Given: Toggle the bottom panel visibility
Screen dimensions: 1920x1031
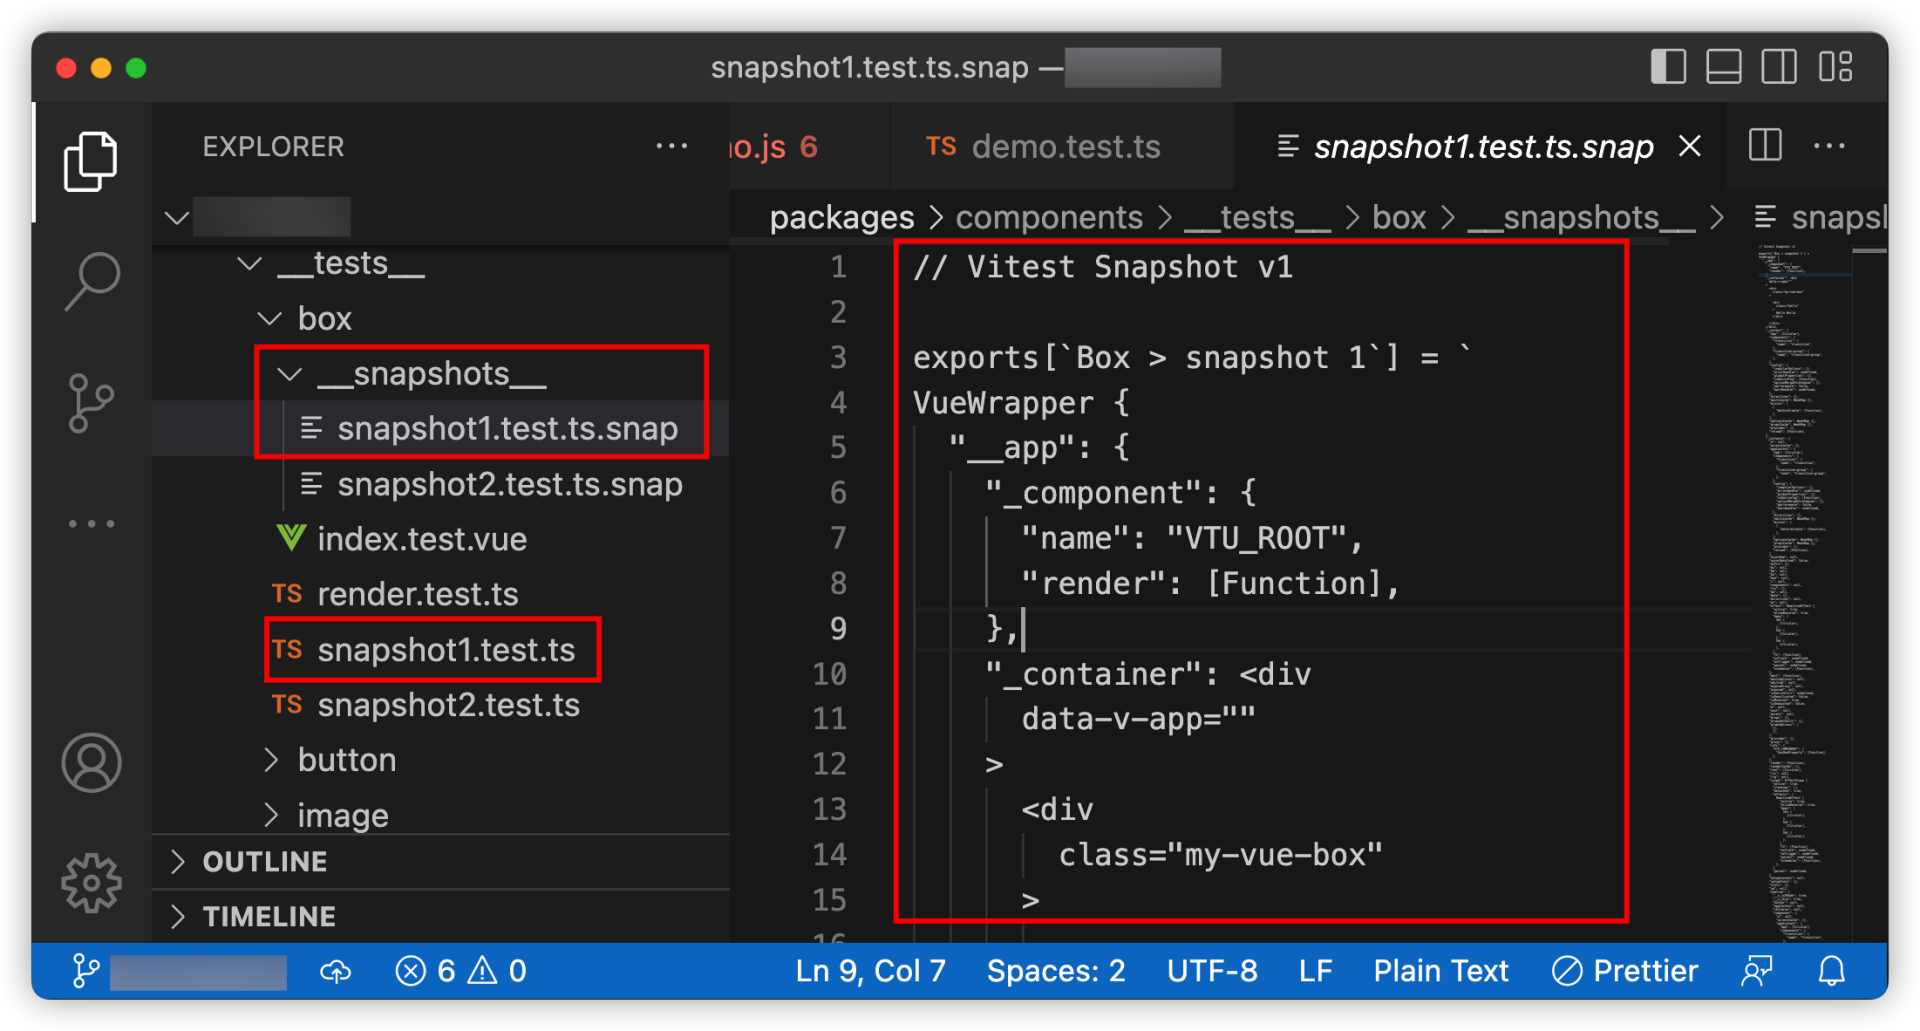Looking at the screenshot, I should click(1723, 67).
